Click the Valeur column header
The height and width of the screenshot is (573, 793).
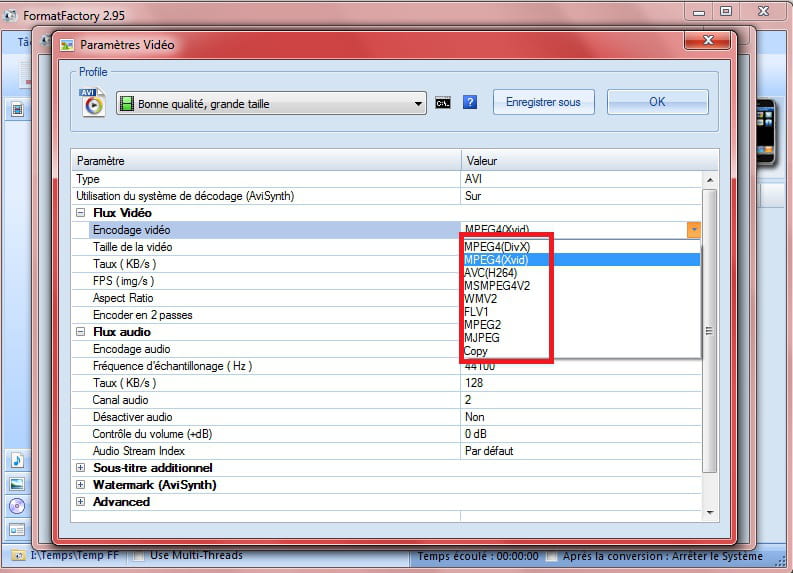click(589, 161)
